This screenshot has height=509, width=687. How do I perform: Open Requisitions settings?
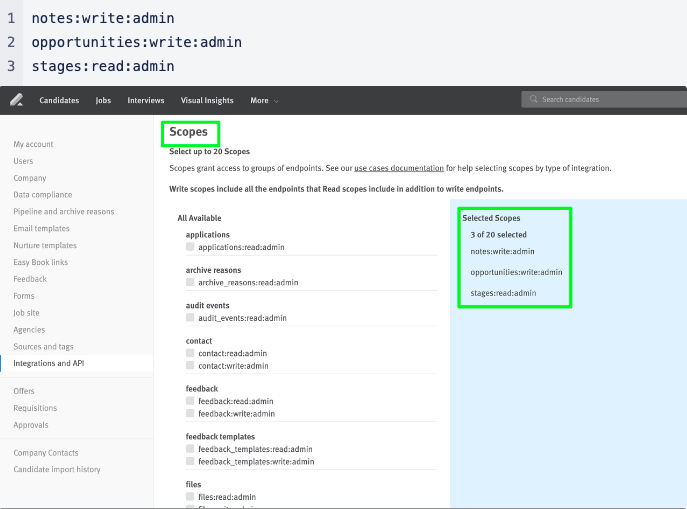35,408
